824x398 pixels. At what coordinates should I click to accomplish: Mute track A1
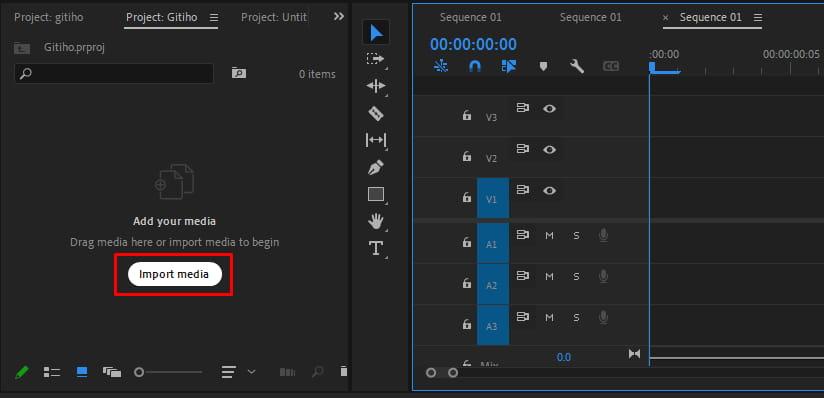tap(550, 236)
